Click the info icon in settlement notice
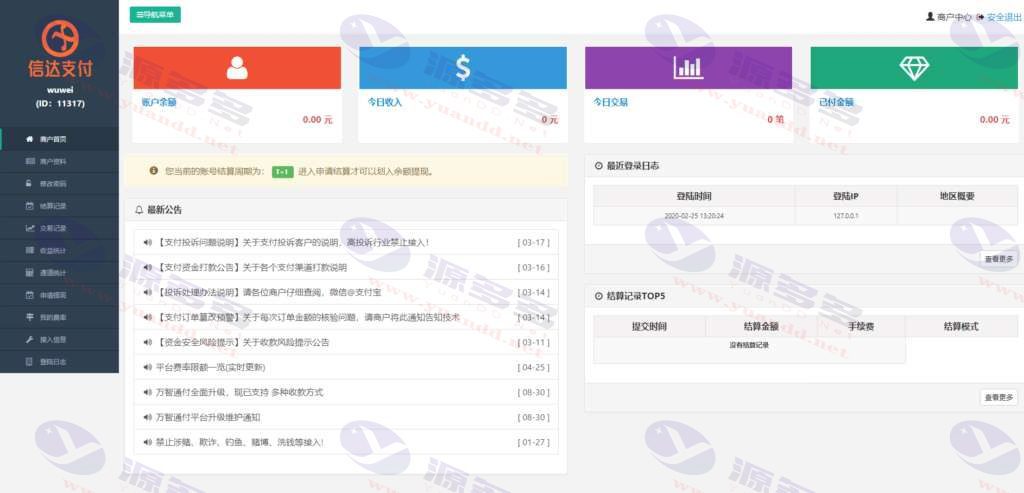The height and width of the screenshot is (493, 1024). 153,171
